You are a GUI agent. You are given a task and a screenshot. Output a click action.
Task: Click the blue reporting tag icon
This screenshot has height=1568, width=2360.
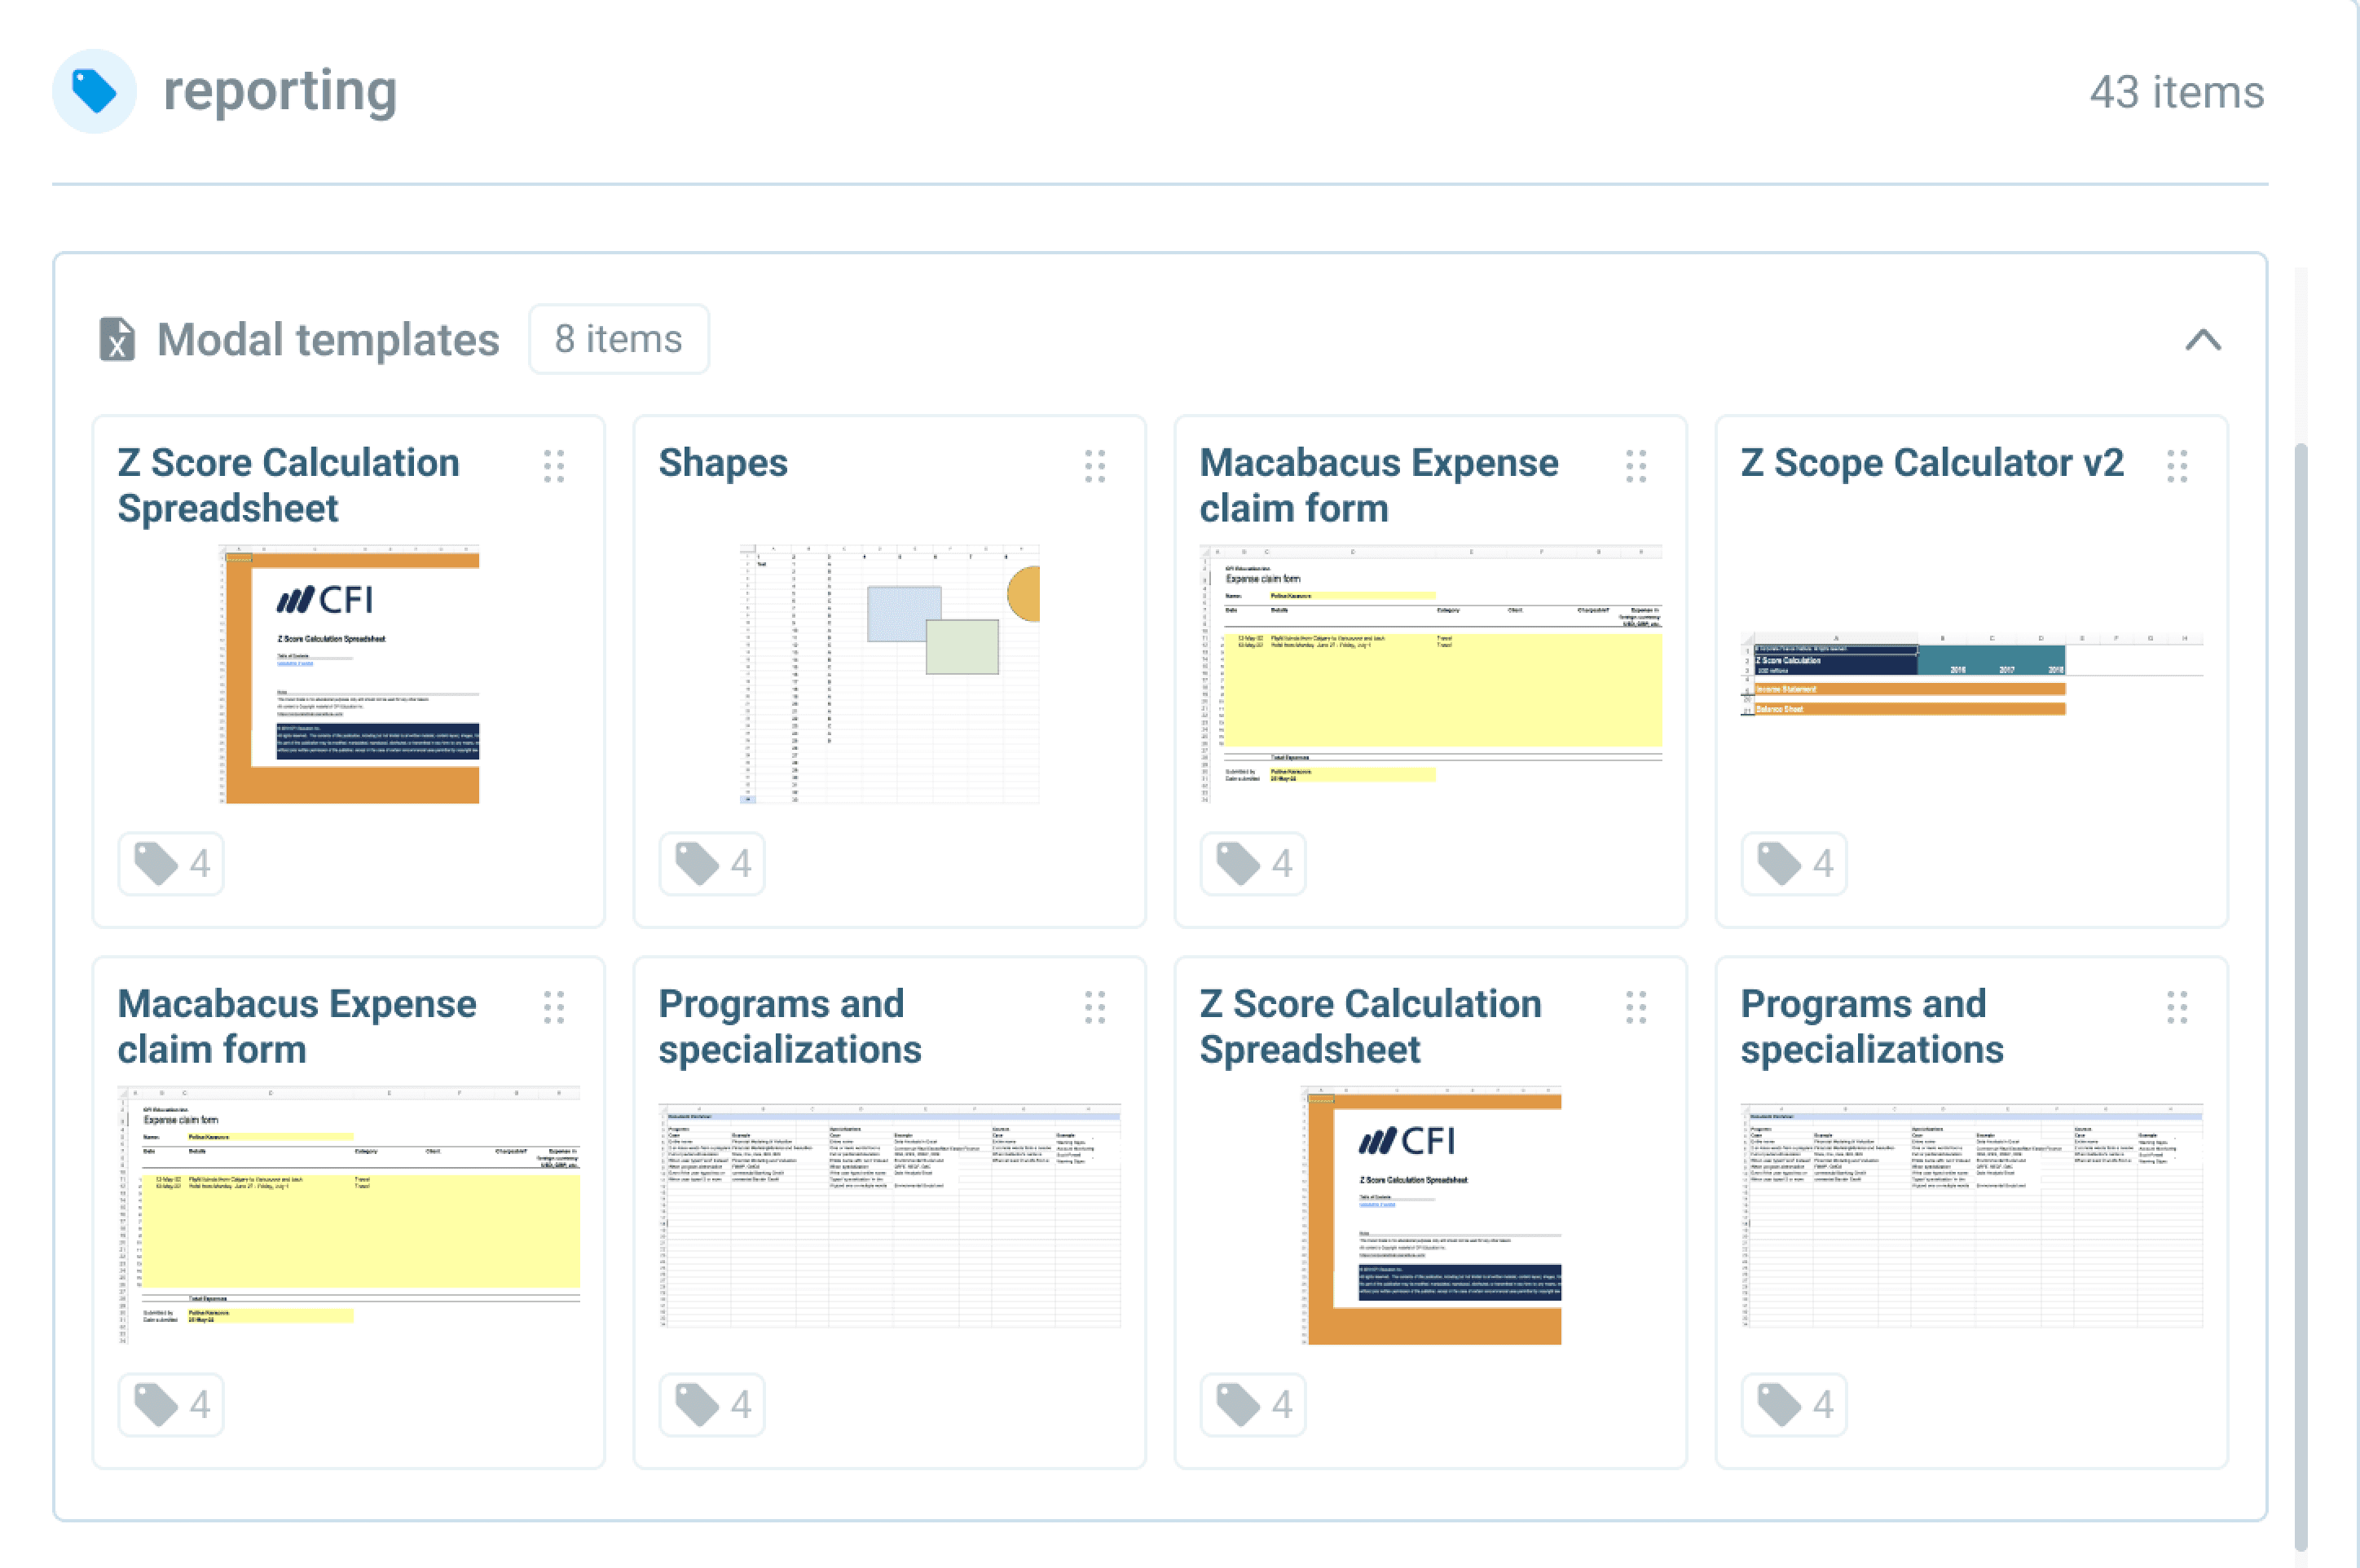(94, 91)
